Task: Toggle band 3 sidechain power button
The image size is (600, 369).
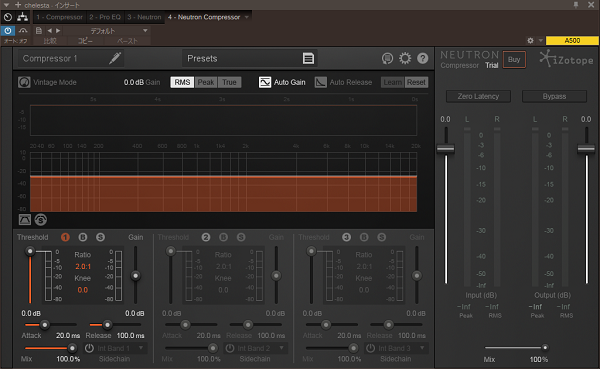Action: [370, 348]
